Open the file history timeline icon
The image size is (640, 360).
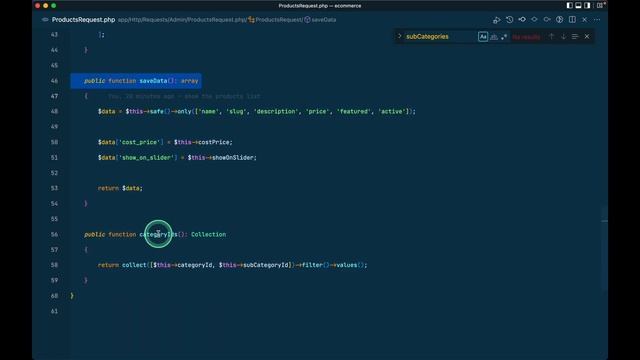tap(509, 20)
